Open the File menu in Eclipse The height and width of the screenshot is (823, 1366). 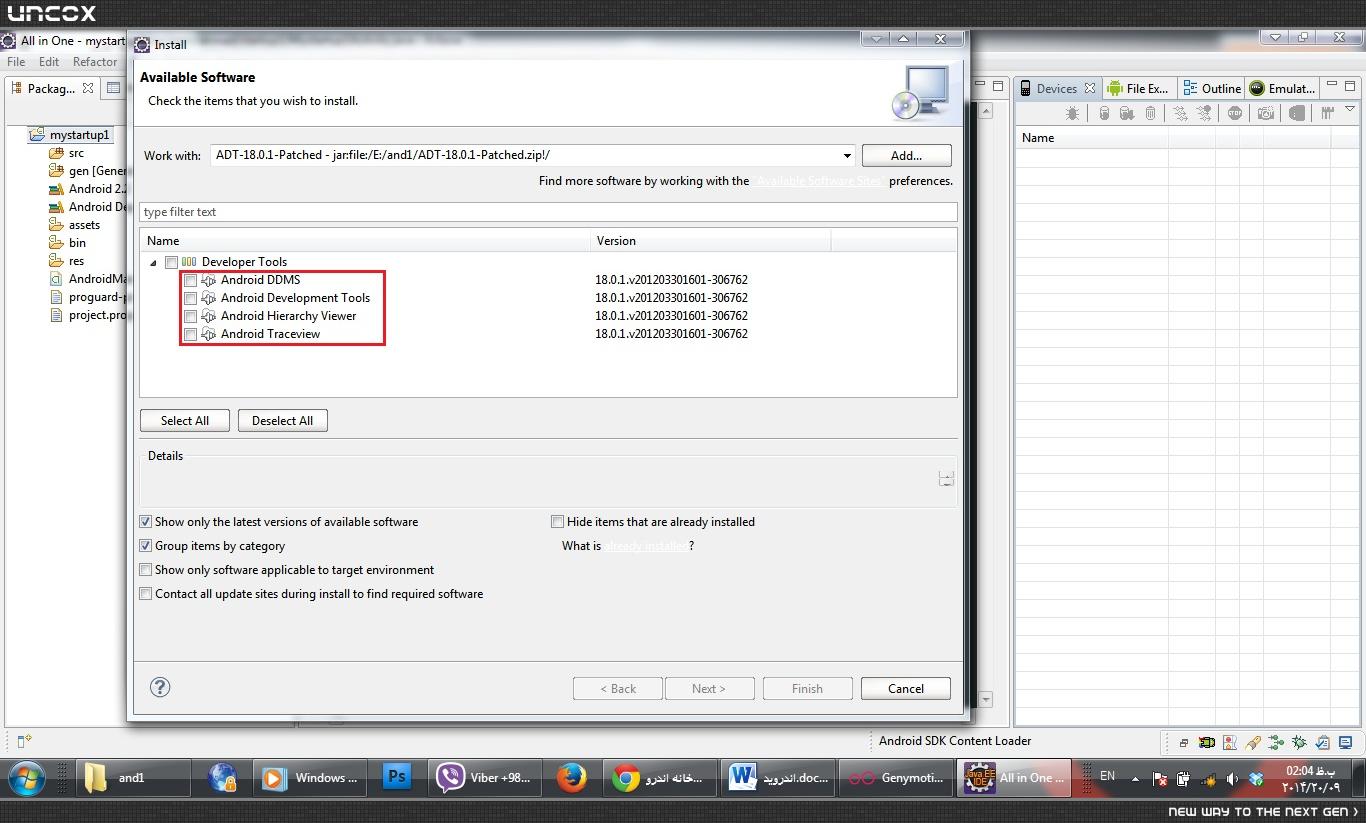(x=16, y=62)
